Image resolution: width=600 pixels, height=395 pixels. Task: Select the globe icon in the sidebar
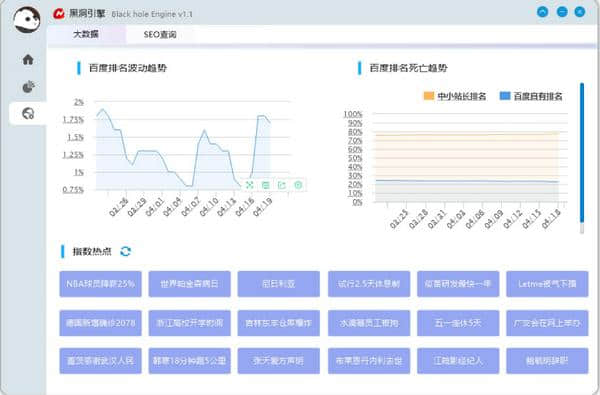pyautogui.click(x=28, y=113)
